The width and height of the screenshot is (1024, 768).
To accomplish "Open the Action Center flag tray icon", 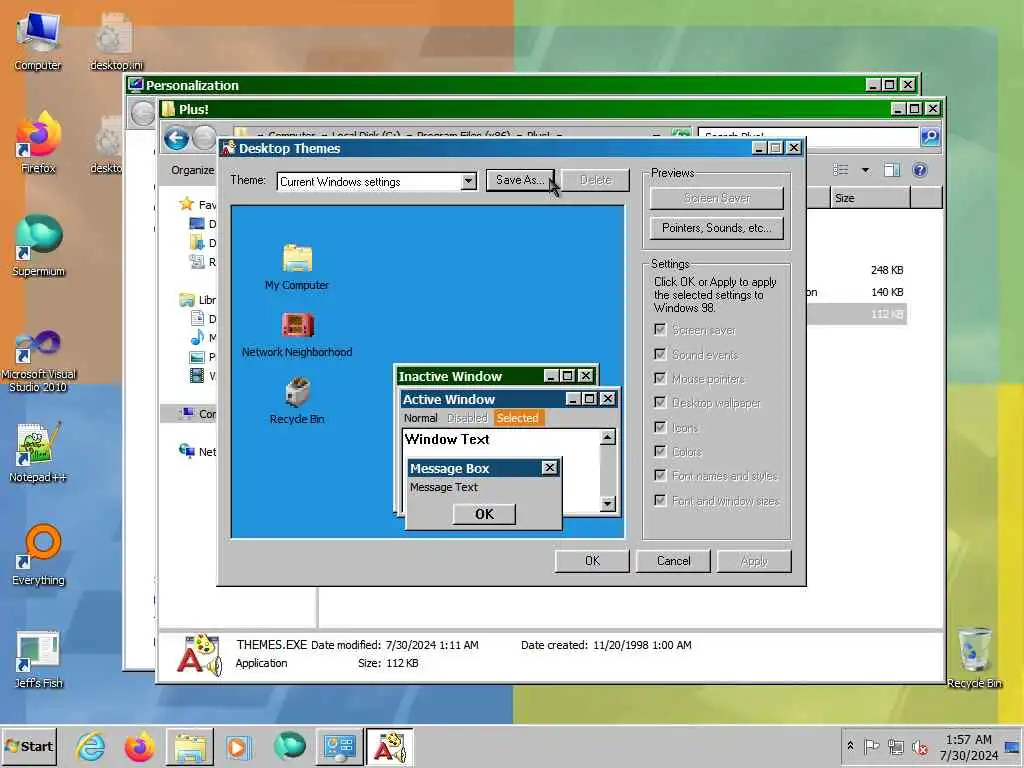I will tap(871, 746).
